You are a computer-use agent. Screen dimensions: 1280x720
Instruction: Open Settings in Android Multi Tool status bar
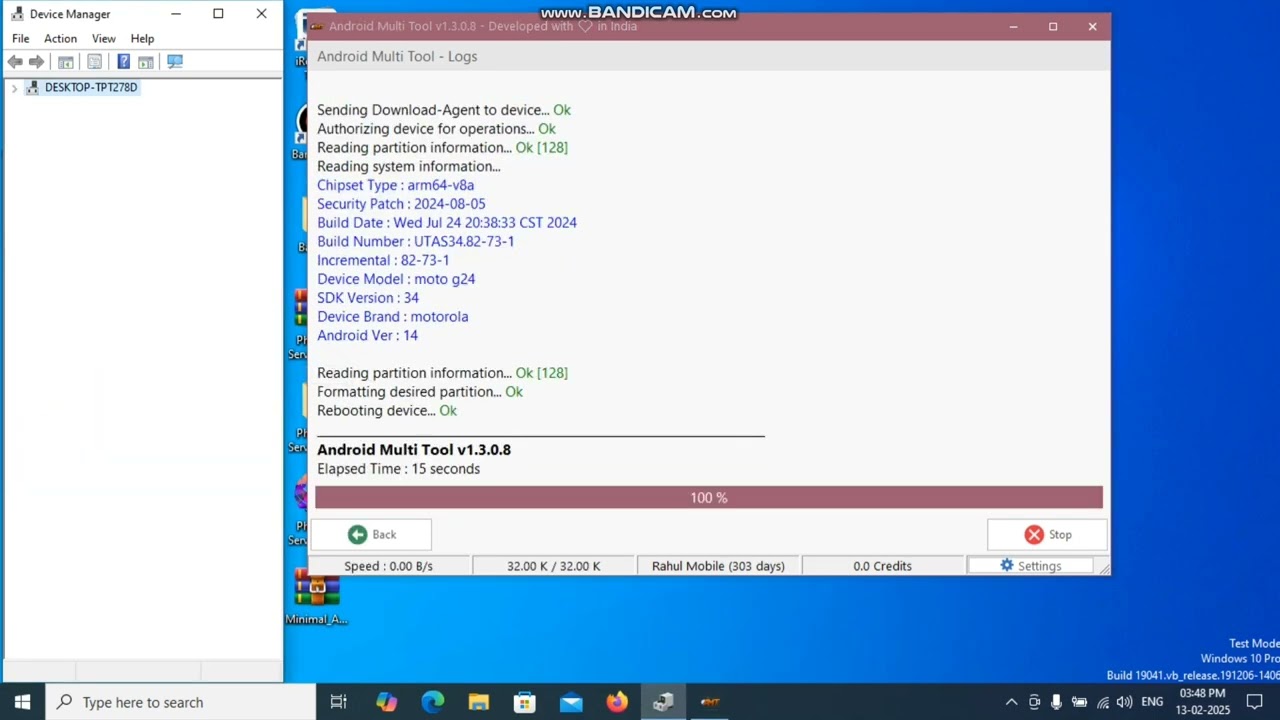pyautogui.click(x=1031, y=566)
